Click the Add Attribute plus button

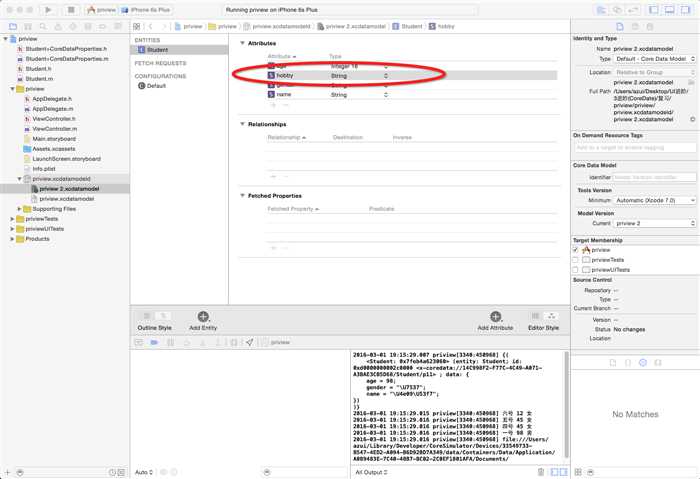496,317
